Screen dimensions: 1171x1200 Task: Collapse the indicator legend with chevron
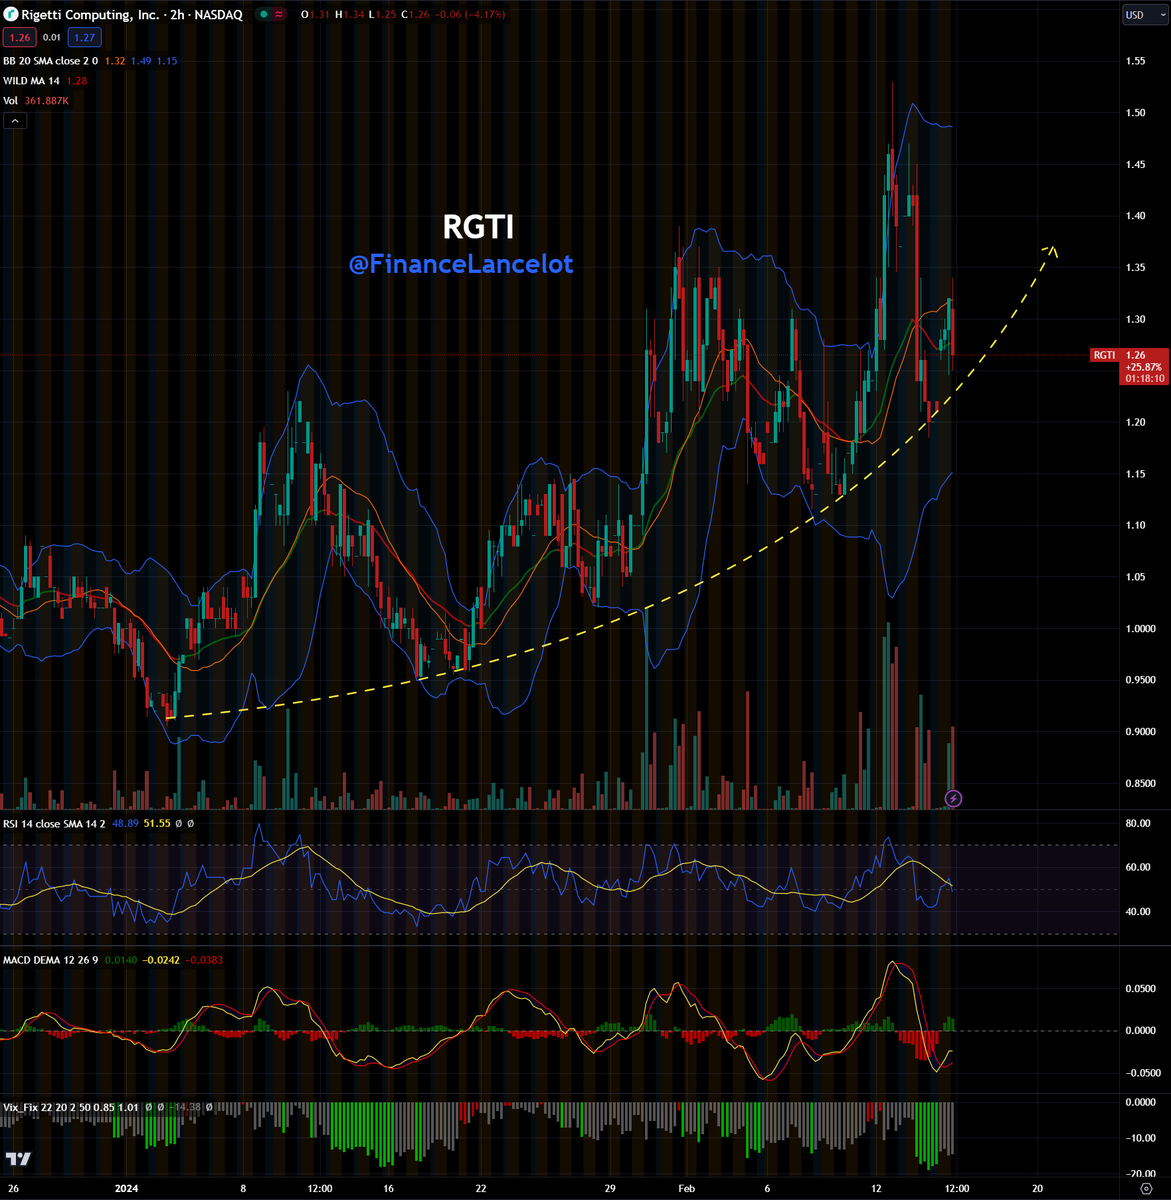(15, 121)
